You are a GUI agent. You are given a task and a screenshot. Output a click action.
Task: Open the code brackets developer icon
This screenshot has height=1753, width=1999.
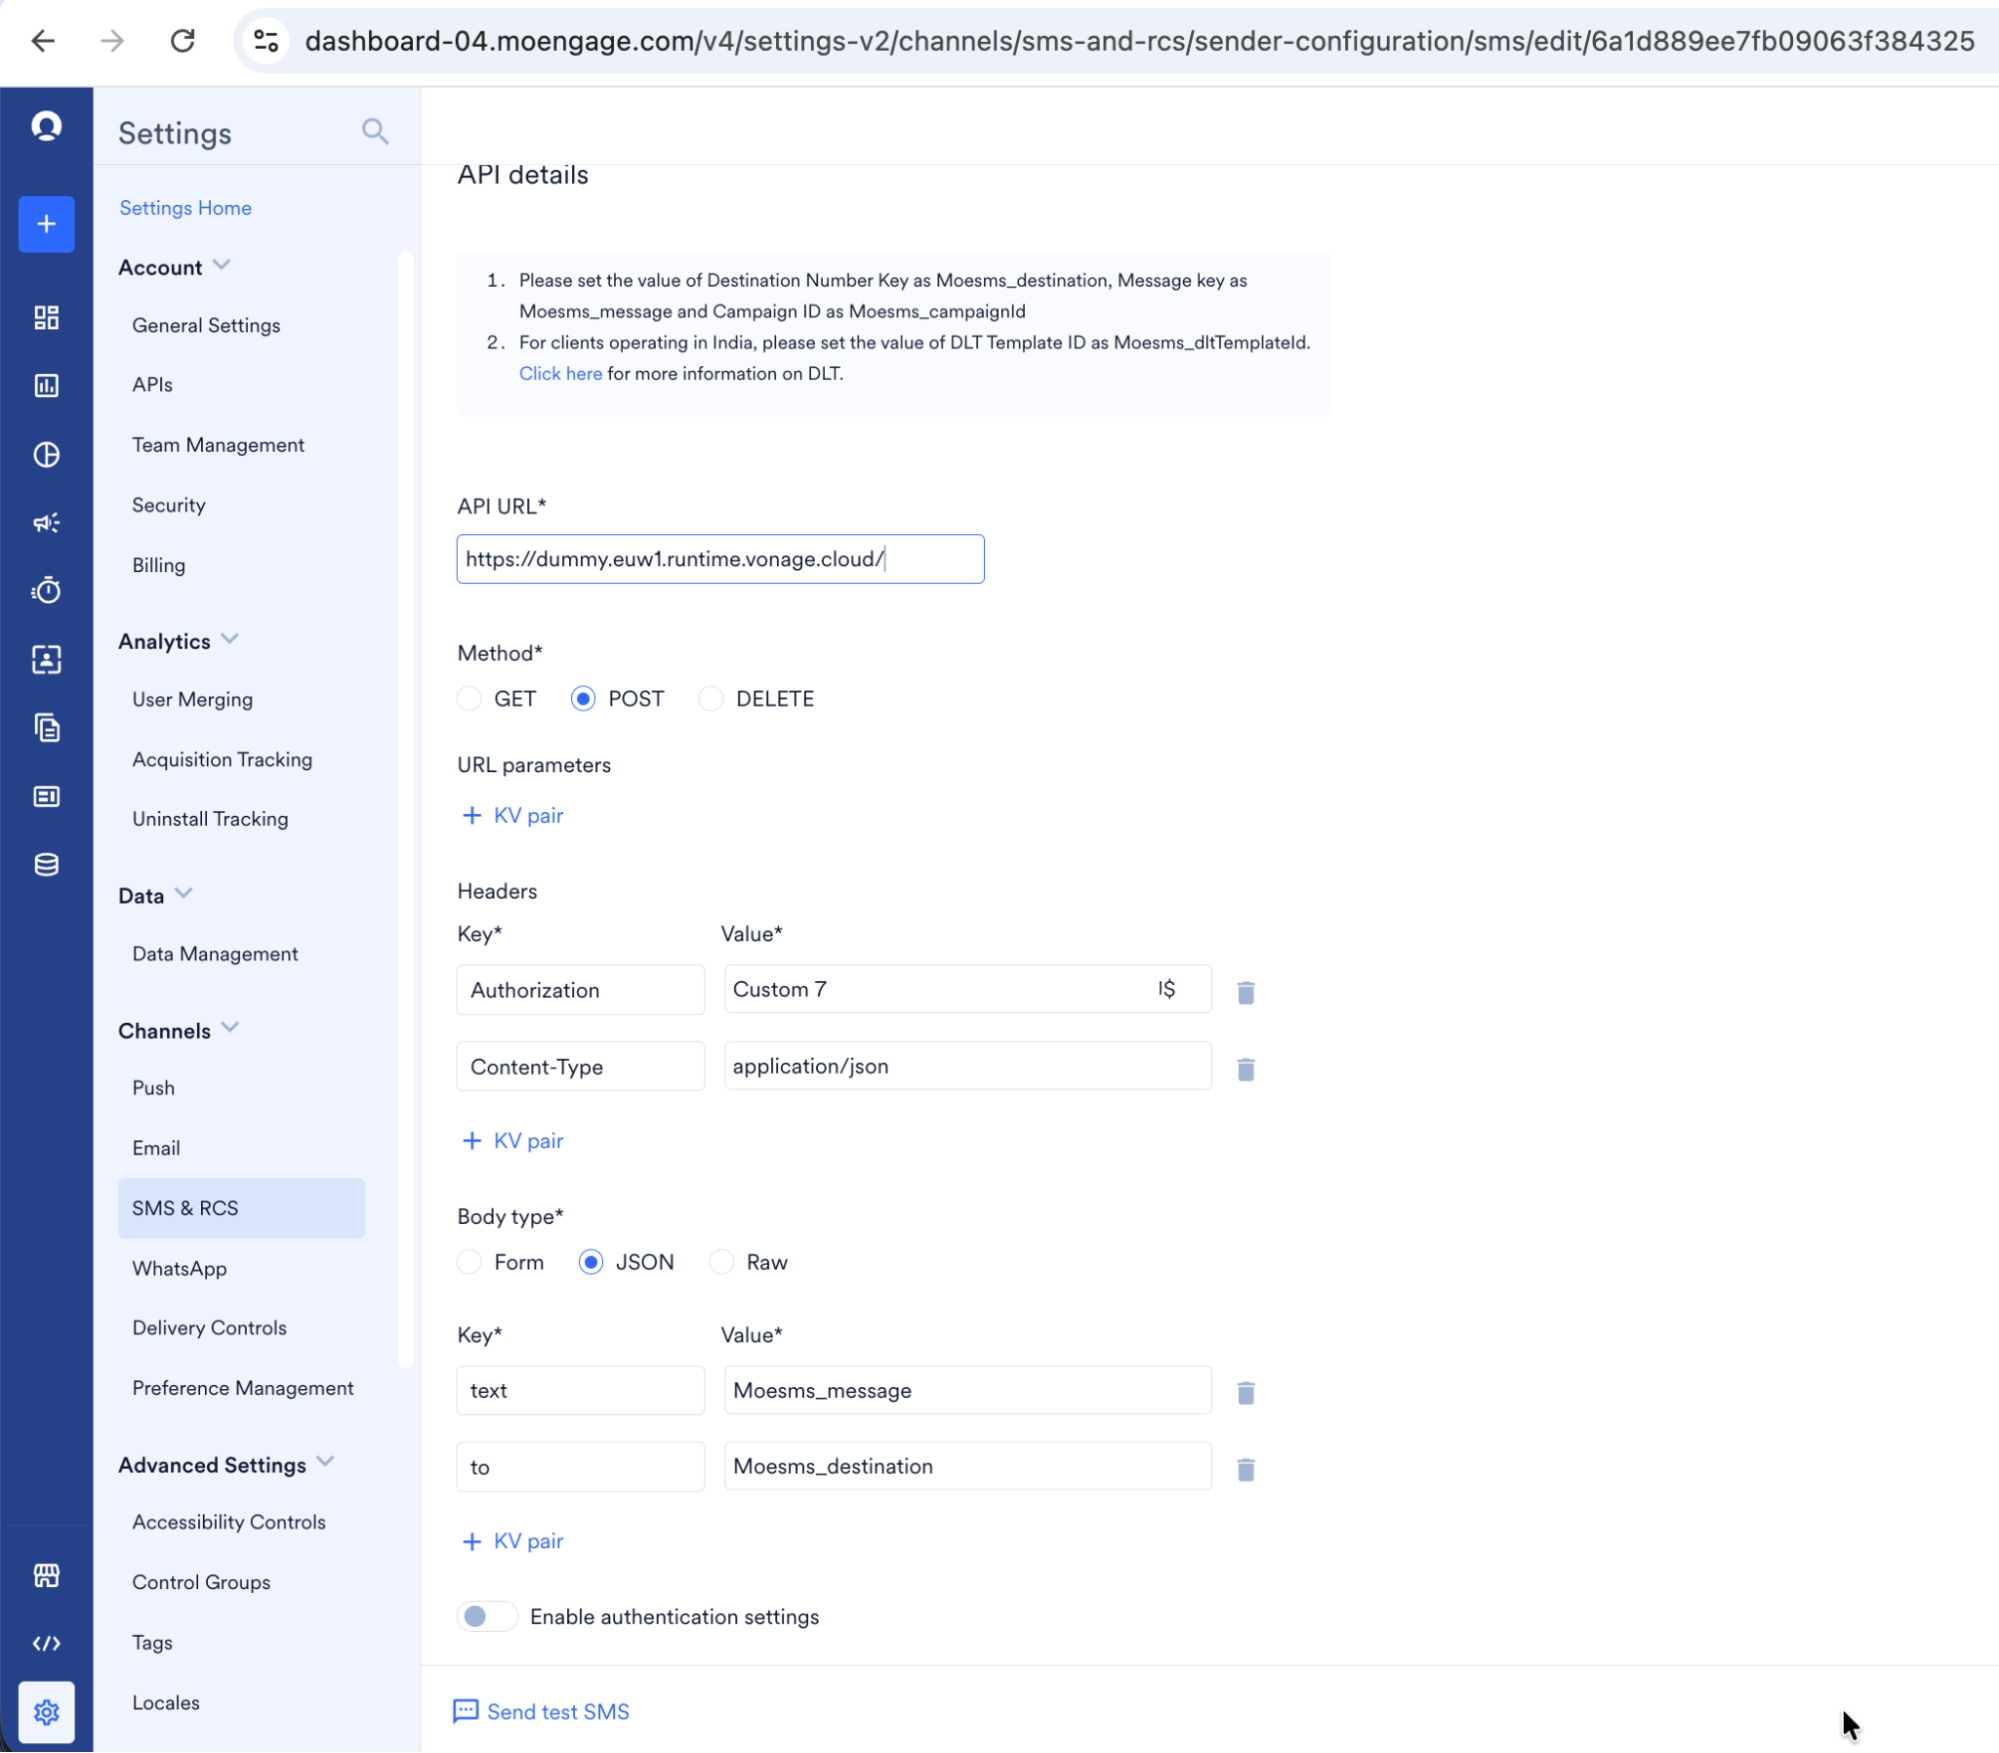click(x=46, y=1644)
